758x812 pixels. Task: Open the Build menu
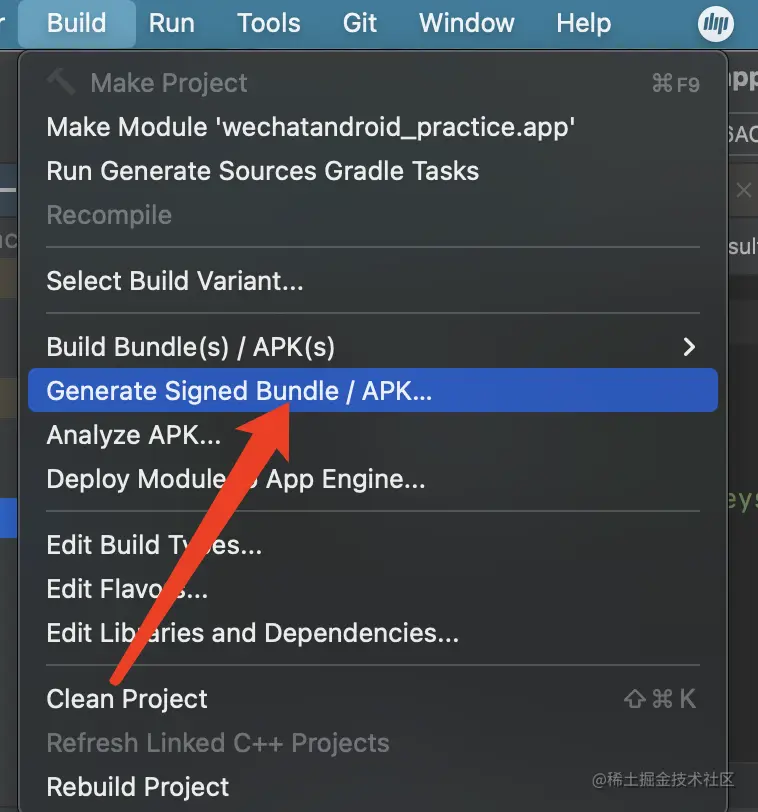click(76, 23)
